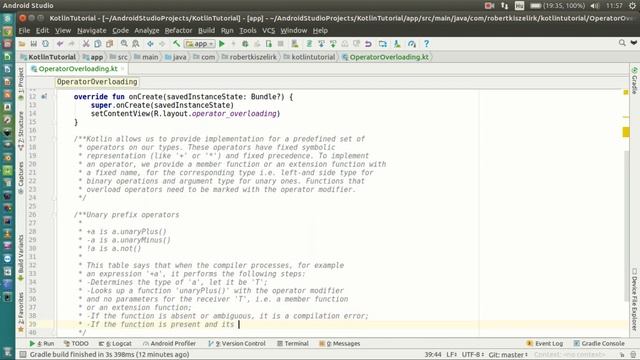Close the OperatorOverloading.kt editor tab

tap(122, 69)
